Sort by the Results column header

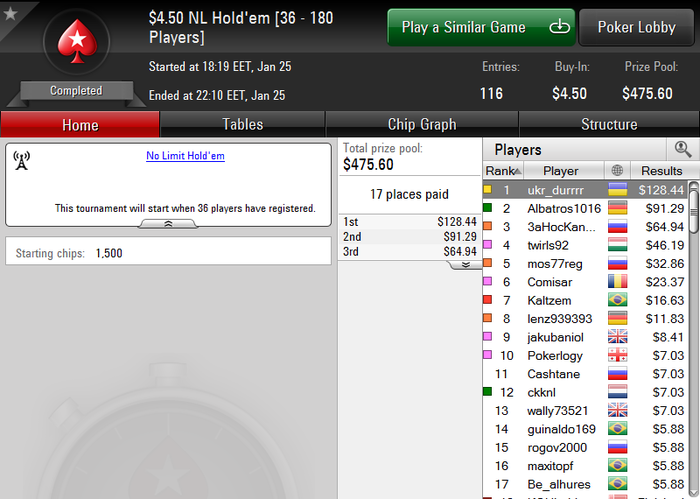[x=662, y=170]
